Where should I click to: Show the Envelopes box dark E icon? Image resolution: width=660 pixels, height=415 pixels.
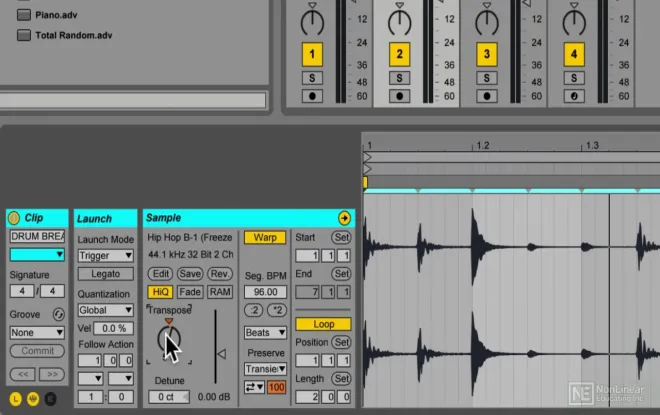51,399
